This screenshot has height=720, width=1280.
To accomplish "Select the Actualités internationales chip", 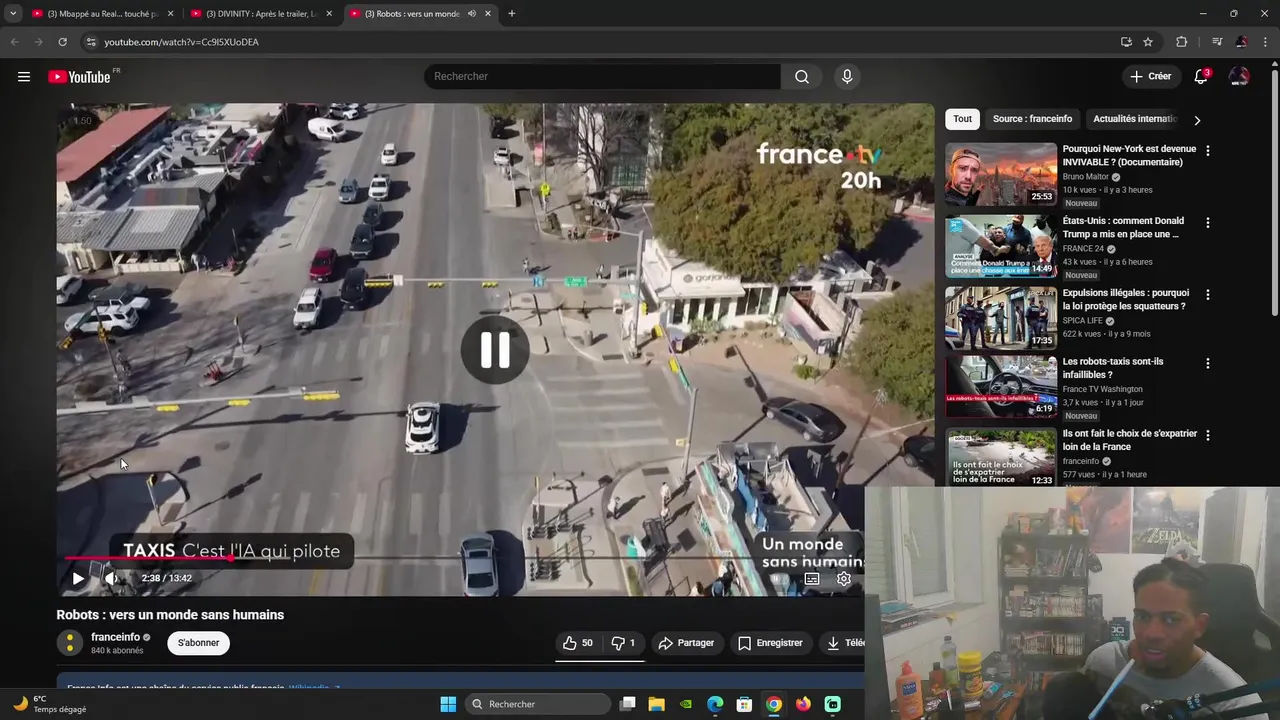I will click(1135, 119).
